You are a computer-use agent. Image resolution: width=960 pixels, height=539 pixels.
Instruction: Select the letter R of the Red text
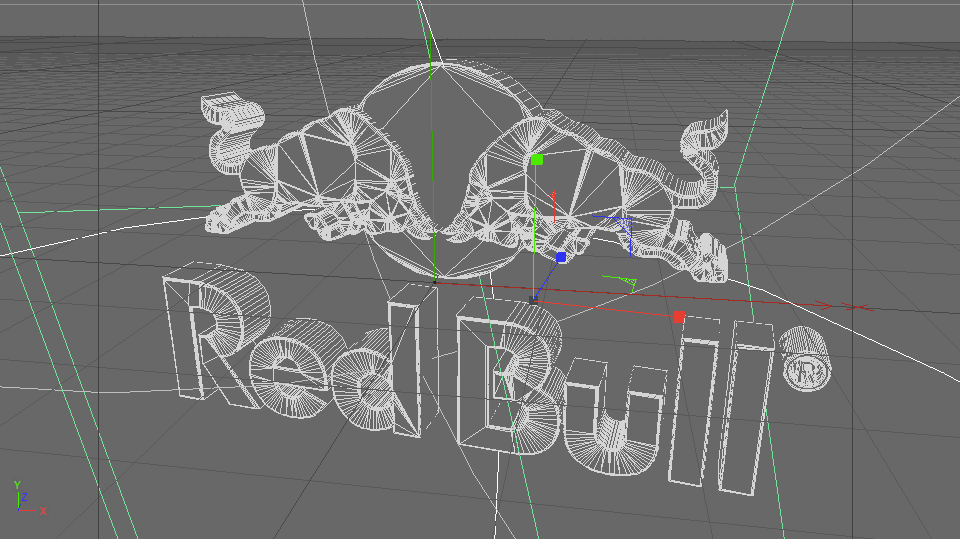point(214,336)
